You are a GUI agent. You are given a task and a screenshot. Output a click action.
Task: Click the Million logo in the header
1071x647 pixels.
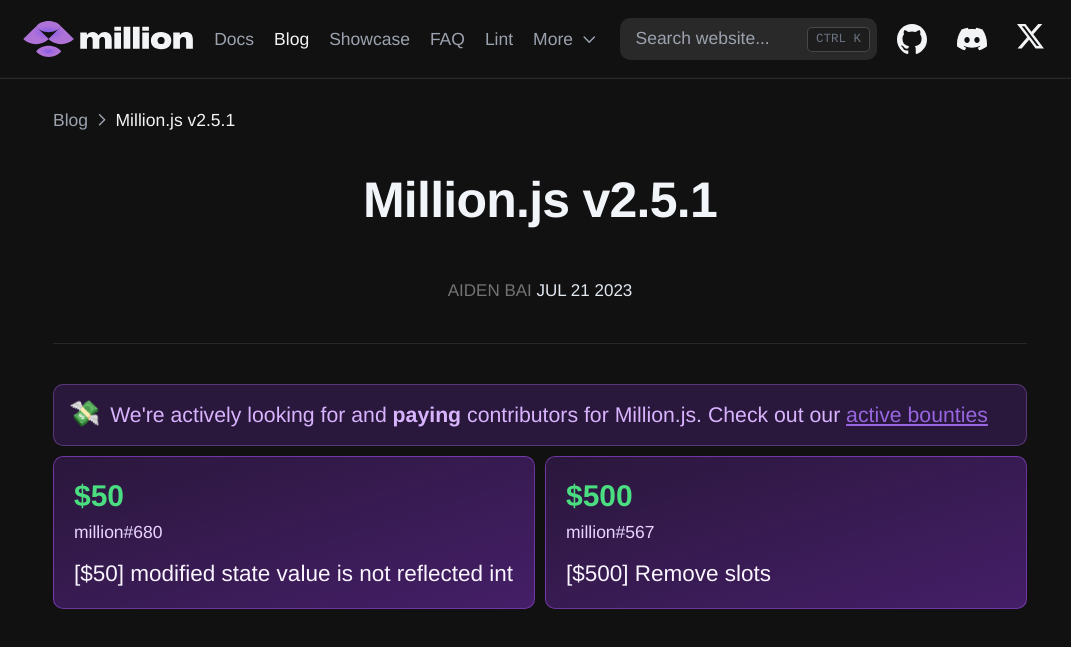point(109,39)
